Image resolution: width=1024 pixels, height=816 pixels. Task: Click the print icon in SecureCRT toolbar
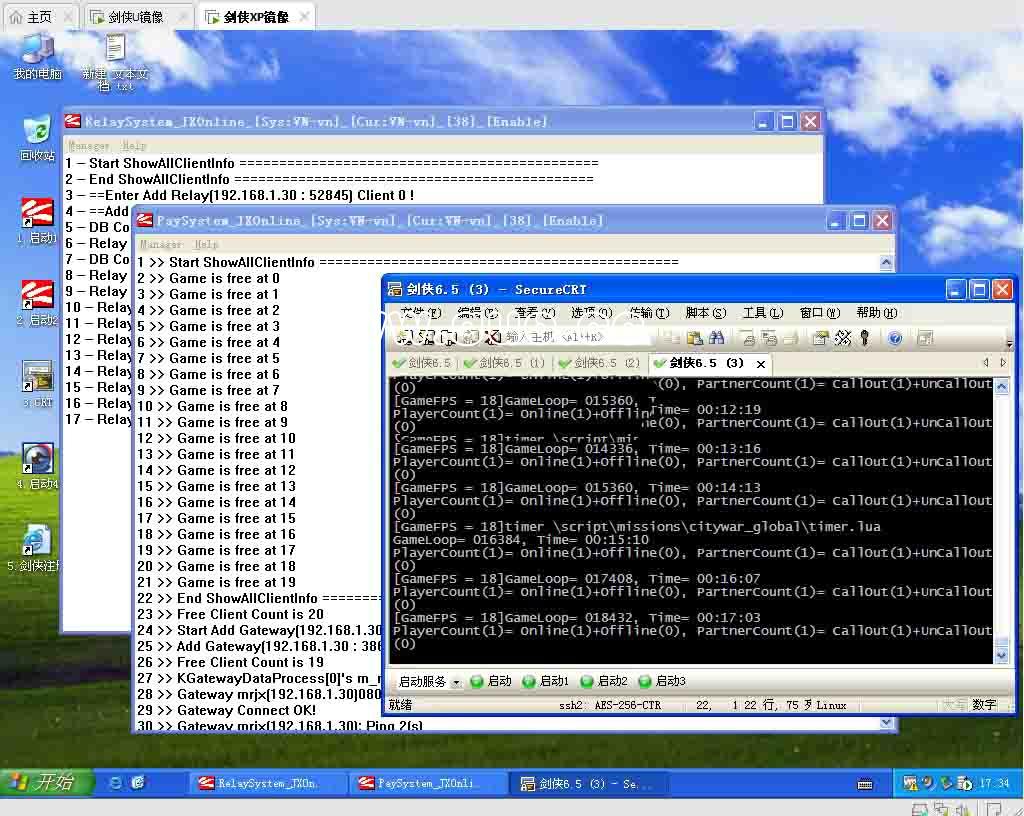[x=748, y=337]
